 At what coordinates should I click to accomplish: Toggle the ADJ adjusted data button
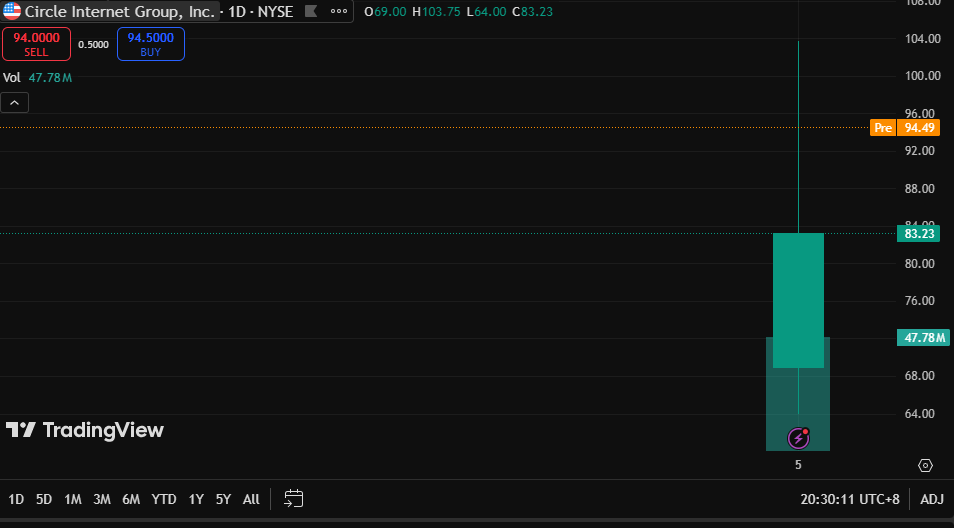[931, 499]
